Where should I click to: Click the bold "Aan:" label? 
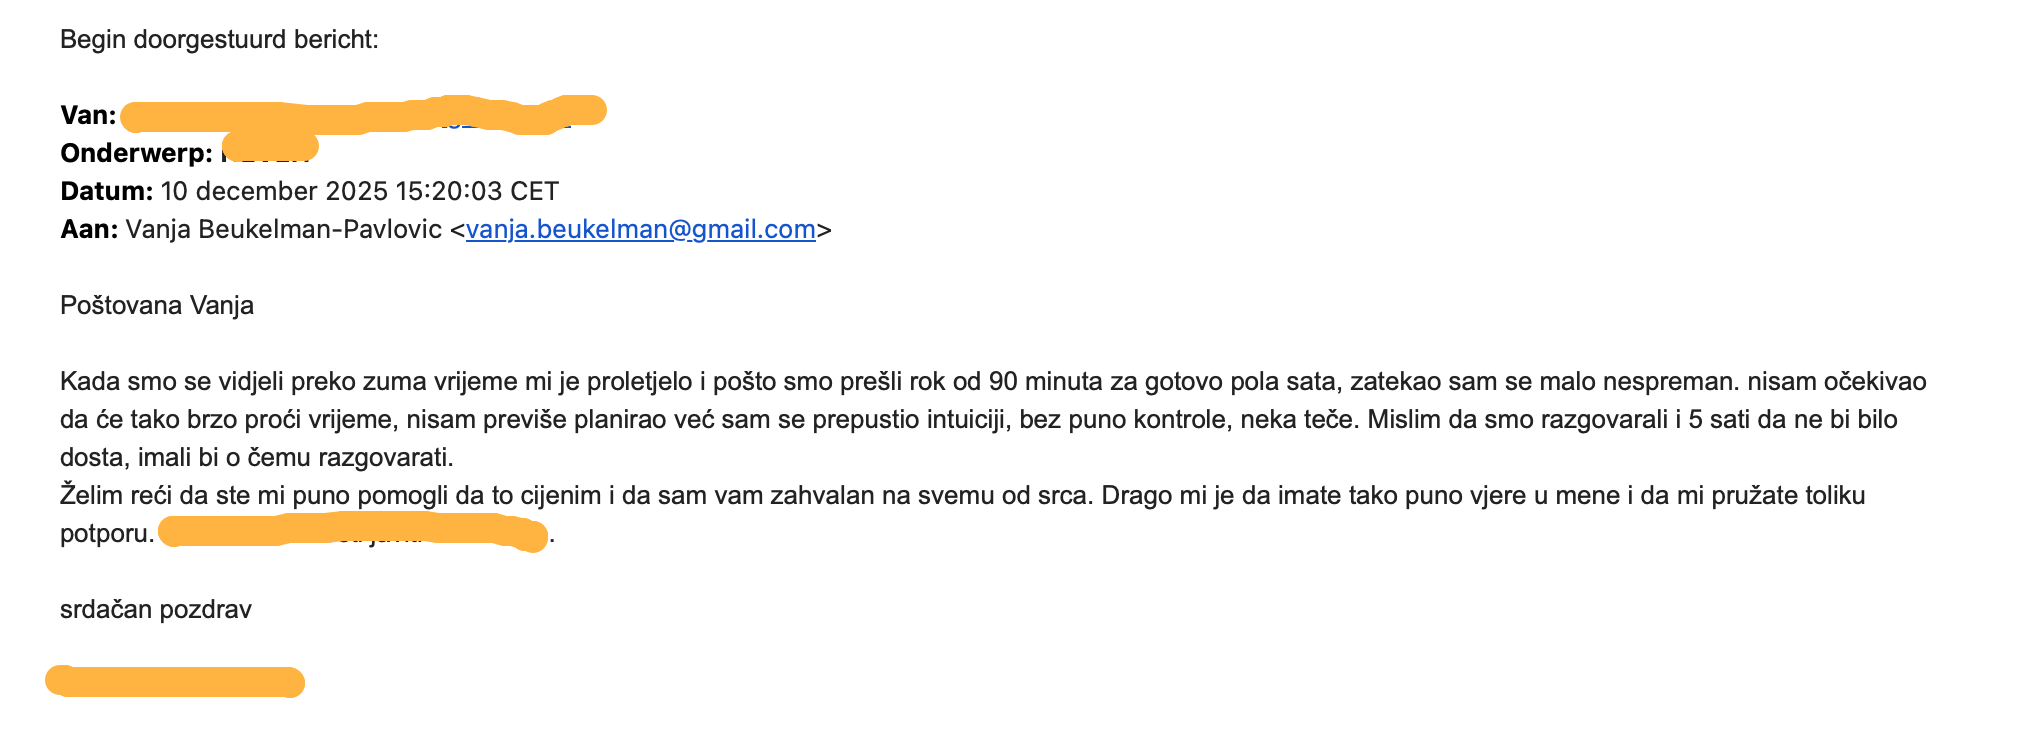click(89, 230)
